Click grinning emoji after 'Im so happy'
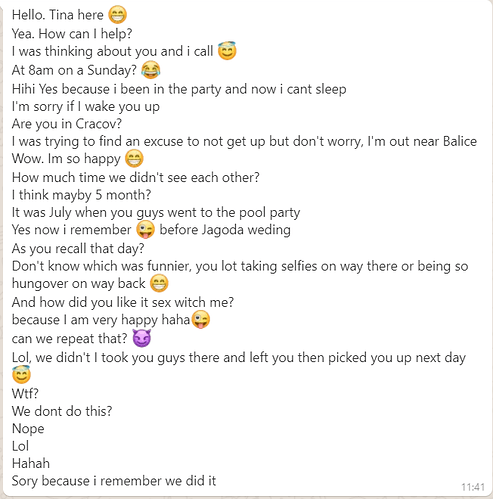493x499 pixels. [134, 158]
